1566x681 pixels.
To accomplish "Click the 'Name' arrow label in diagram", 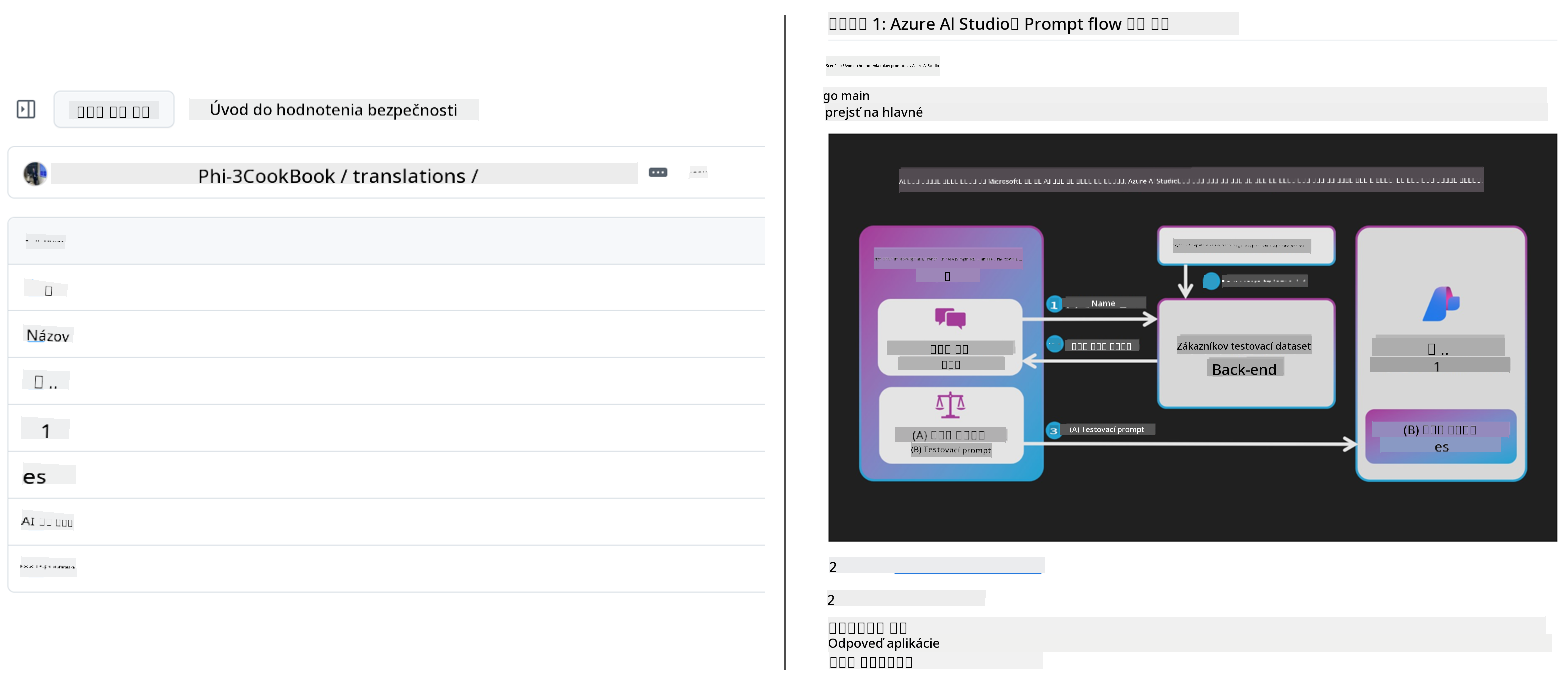I will click(1102, 303).
